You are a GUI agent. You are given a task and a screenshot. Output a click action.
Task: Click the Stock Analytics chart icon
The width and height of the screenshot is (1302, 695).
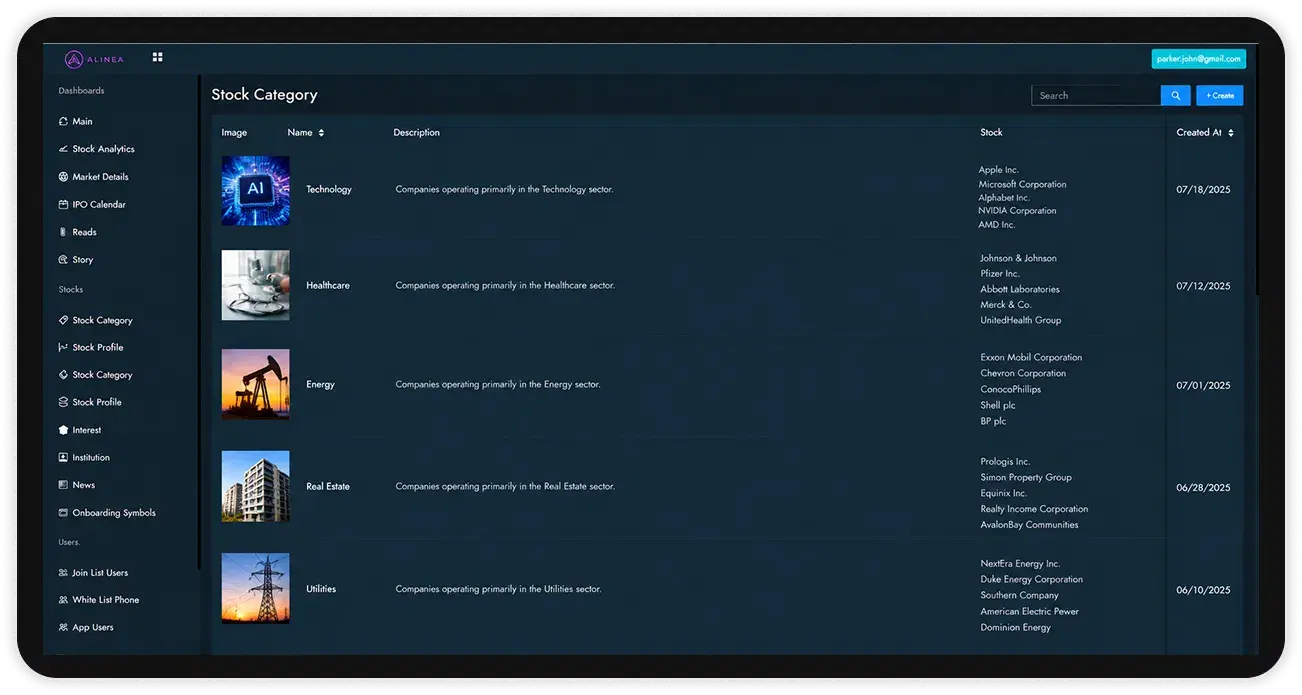click(64, 149)
